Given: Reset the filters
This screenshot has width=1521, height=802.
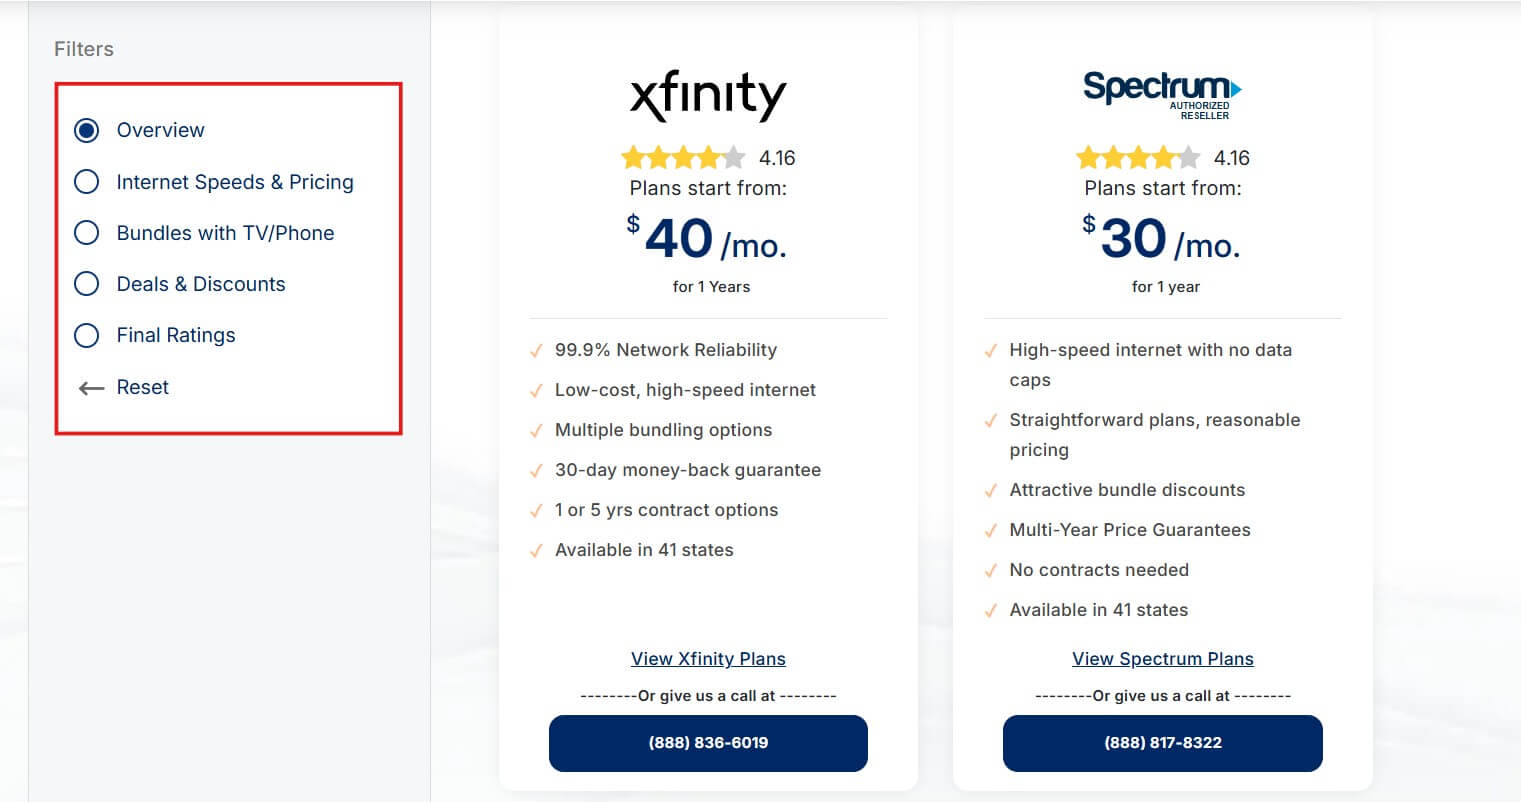Looking at the screenshot, I should click(142, 387).
